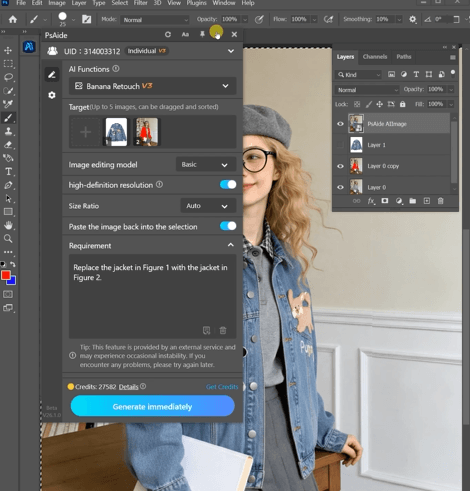Click the red foreground color swatch
Viewport: 470px width, 491px height.
(5, 275)
